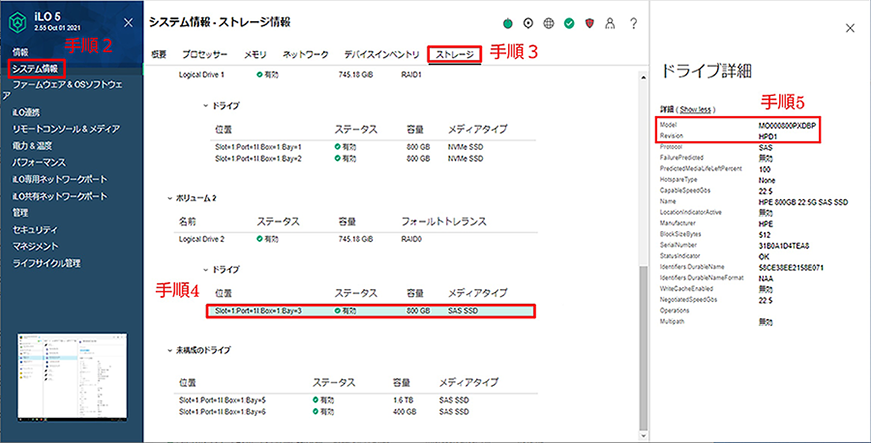Open the language globe icon

click(x=549, y=23)
